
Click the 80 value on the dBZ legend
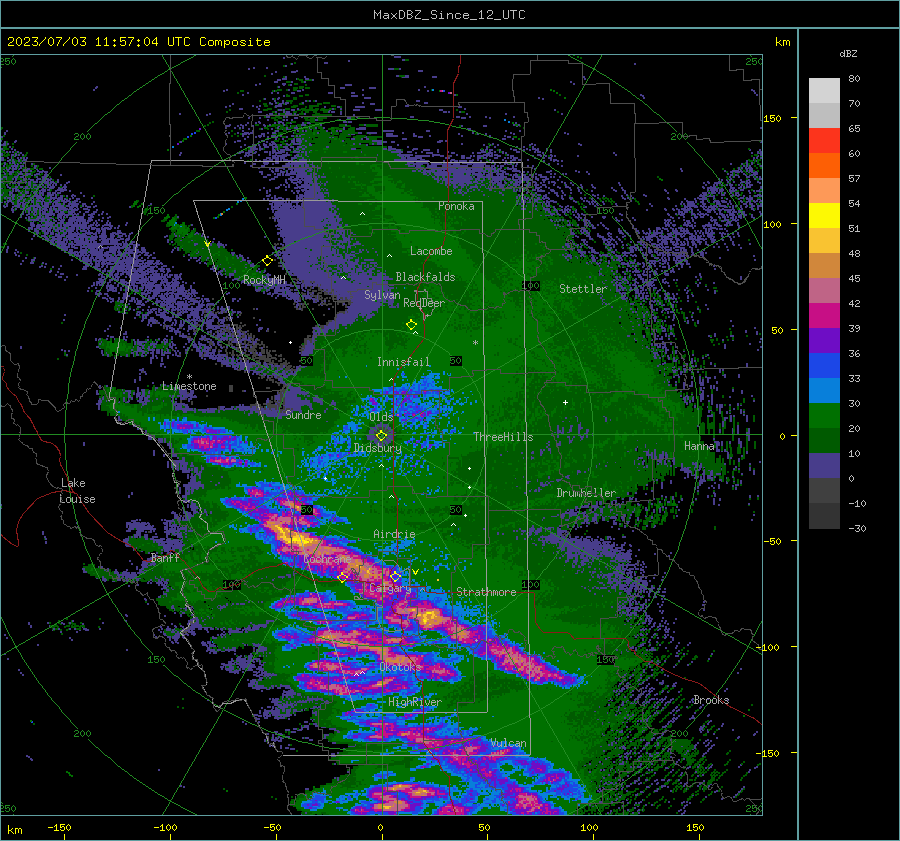(855, 79)
